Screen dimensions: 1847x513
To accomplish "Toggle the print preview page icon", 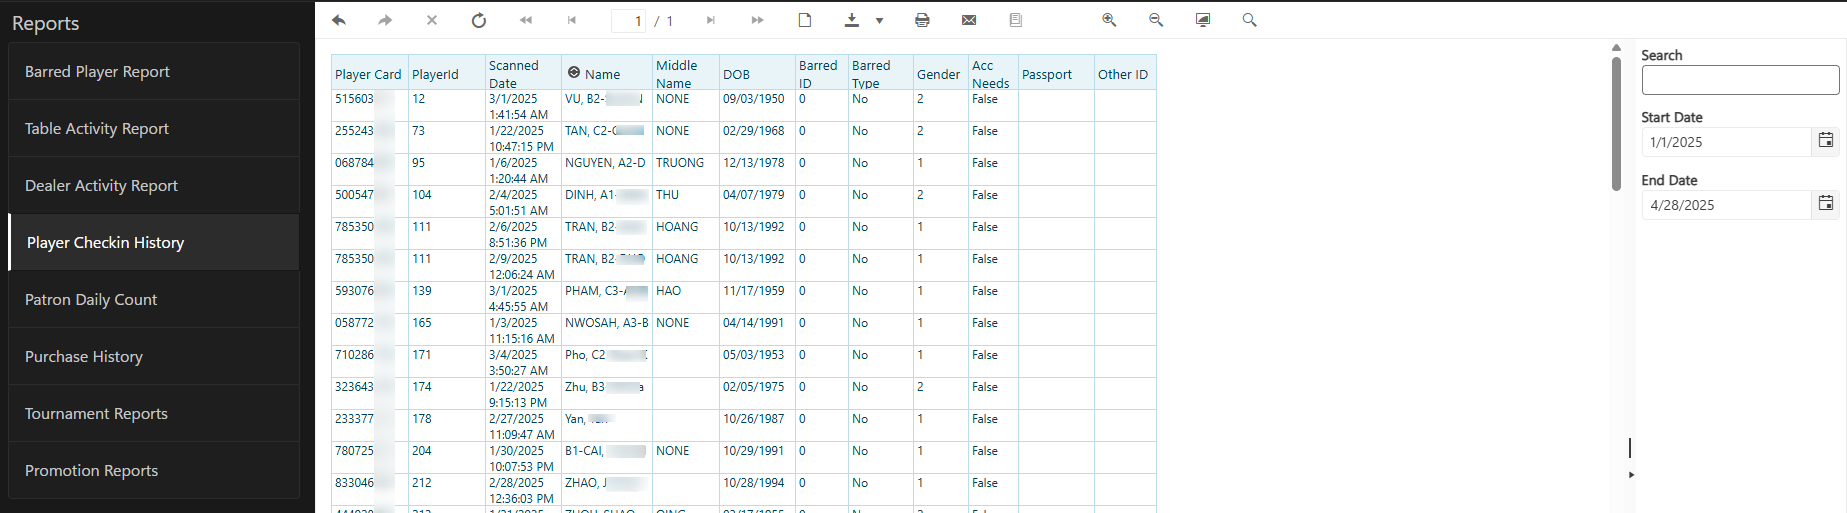I will click(805, 20).
